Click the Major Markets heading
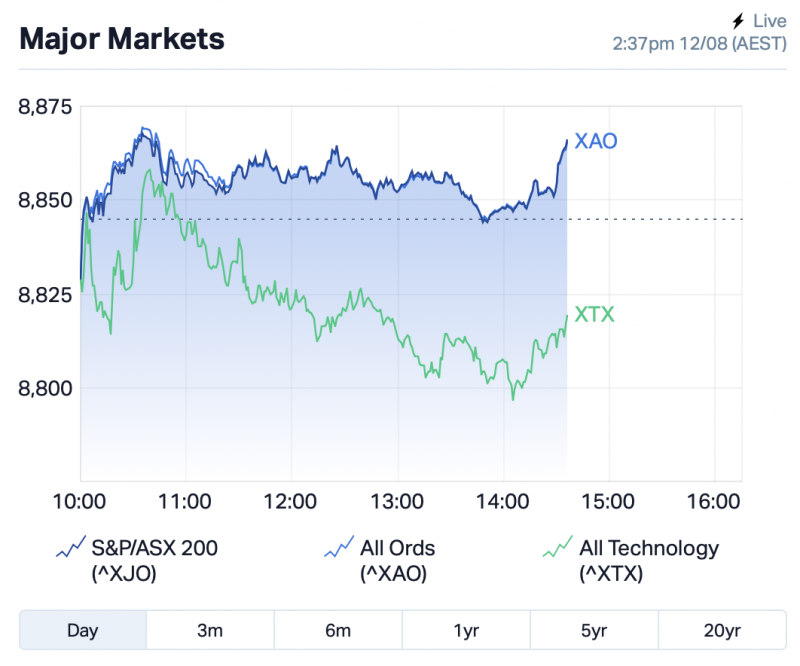800x666 pixels. (x=122, y=39)
